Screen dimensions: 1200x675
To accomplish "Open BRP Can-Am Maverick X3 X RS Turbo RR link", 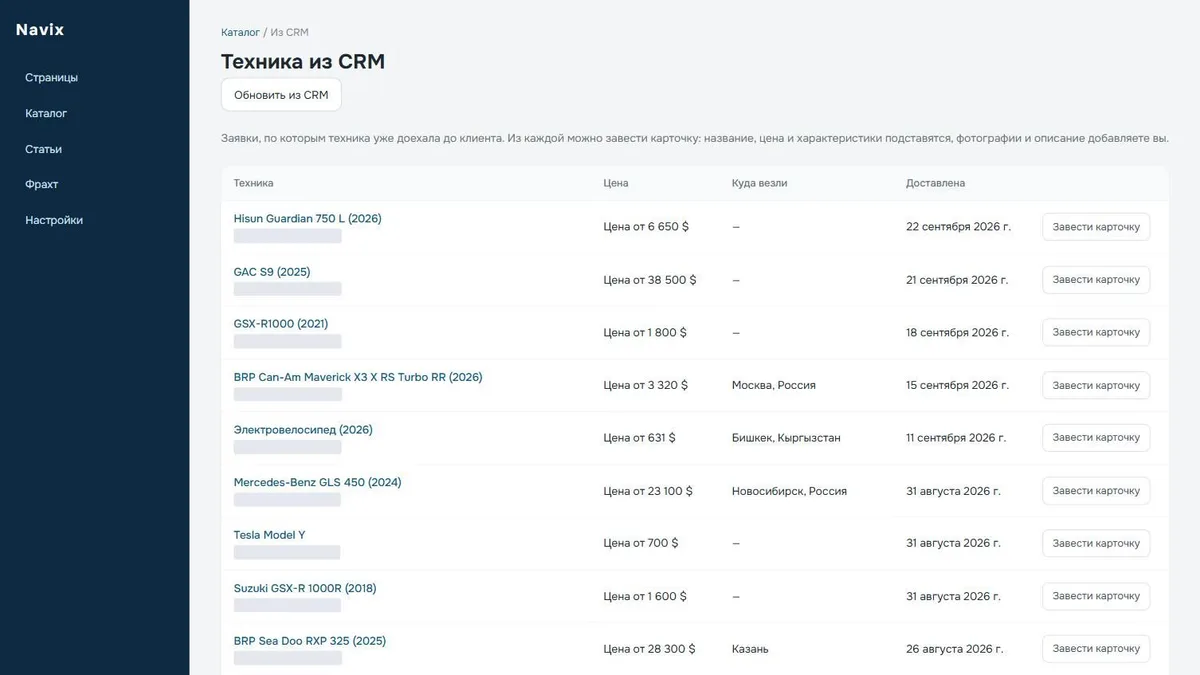I will (x=358, y=377).
